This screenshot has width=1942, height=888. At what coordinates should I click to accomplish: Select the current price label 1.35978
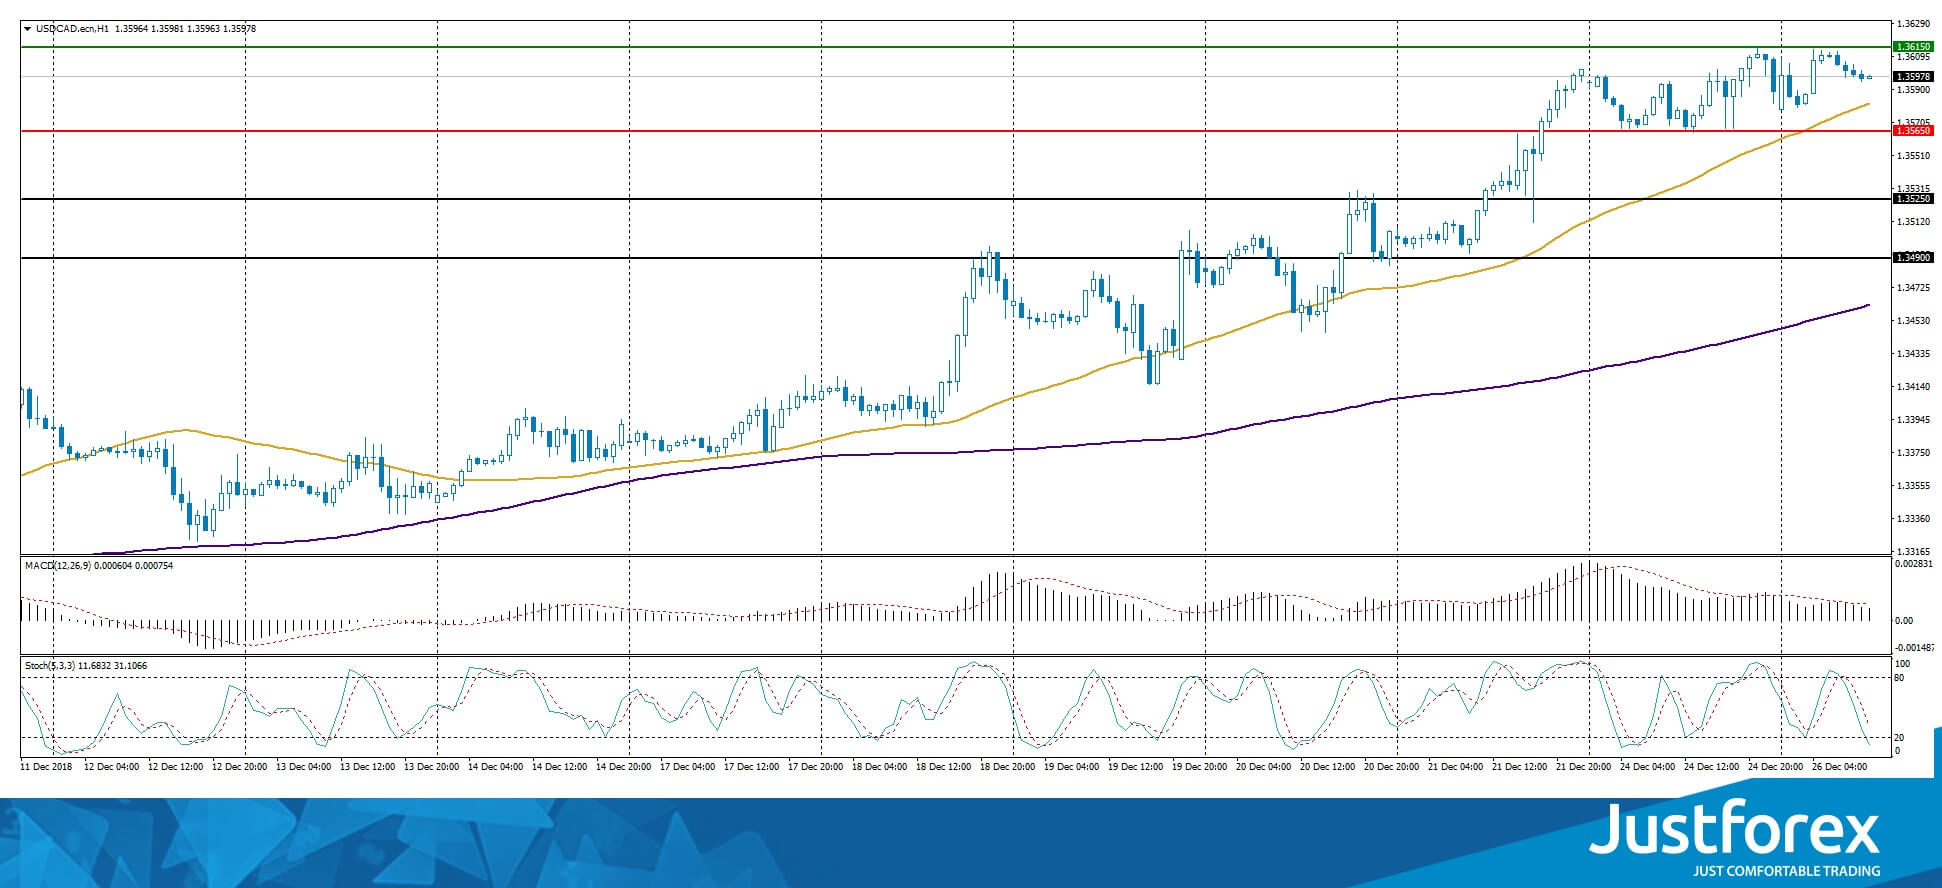(1913, 76)
